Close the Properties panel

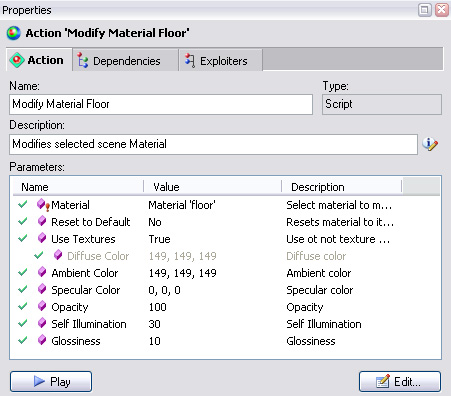442,10
